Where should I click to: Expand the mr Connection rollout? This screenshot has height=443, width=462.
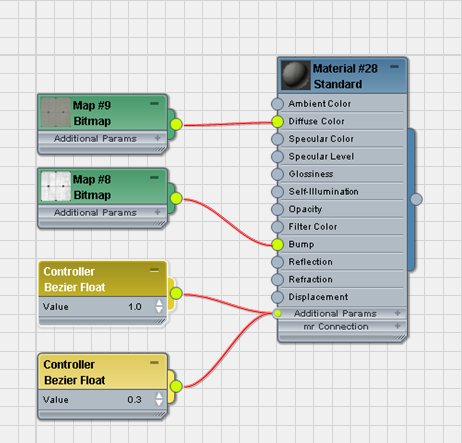[x=397, y=326]
